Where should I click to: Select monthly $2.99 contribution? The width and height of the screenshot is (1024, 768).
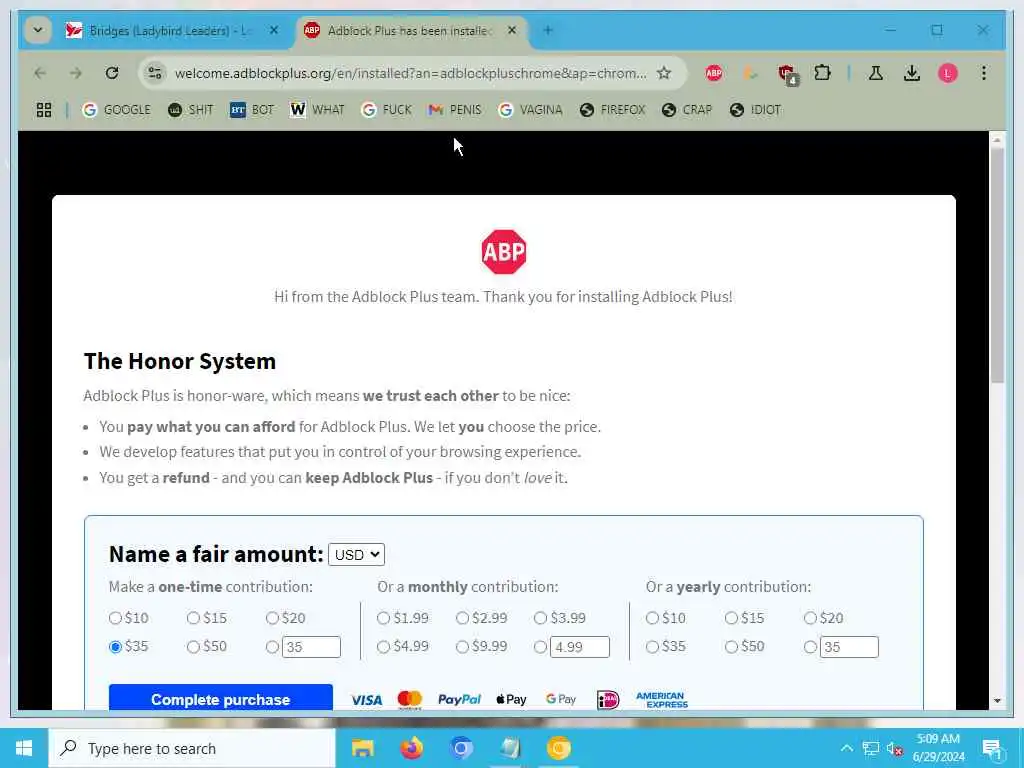[462, 618]
